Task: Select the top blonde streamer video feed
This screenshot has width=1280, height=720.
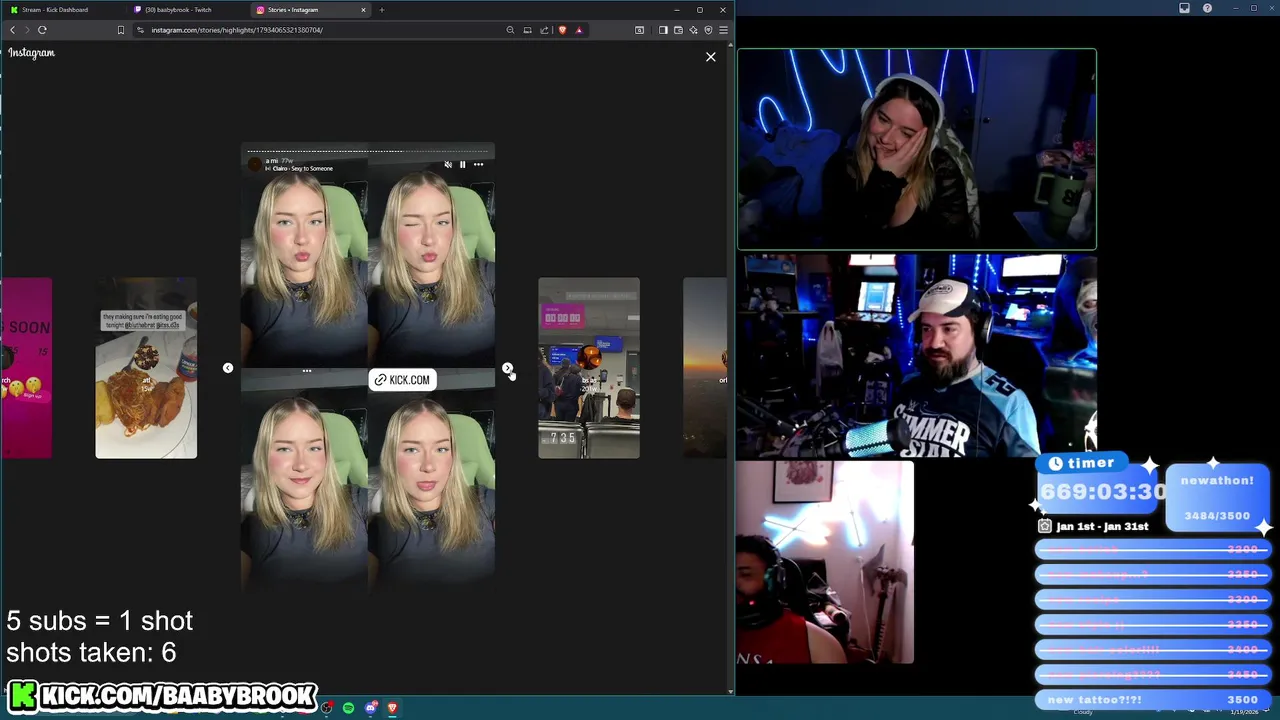Action: [917, 149]
